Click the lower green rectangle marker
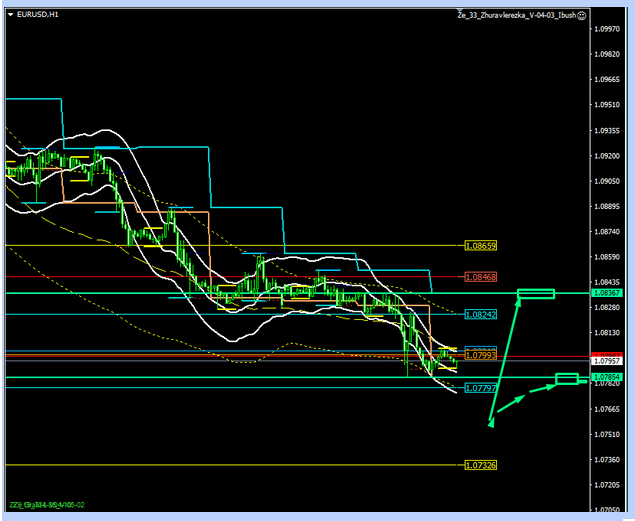The width and height of the screenshot is (635, 521). click(567, 378)
